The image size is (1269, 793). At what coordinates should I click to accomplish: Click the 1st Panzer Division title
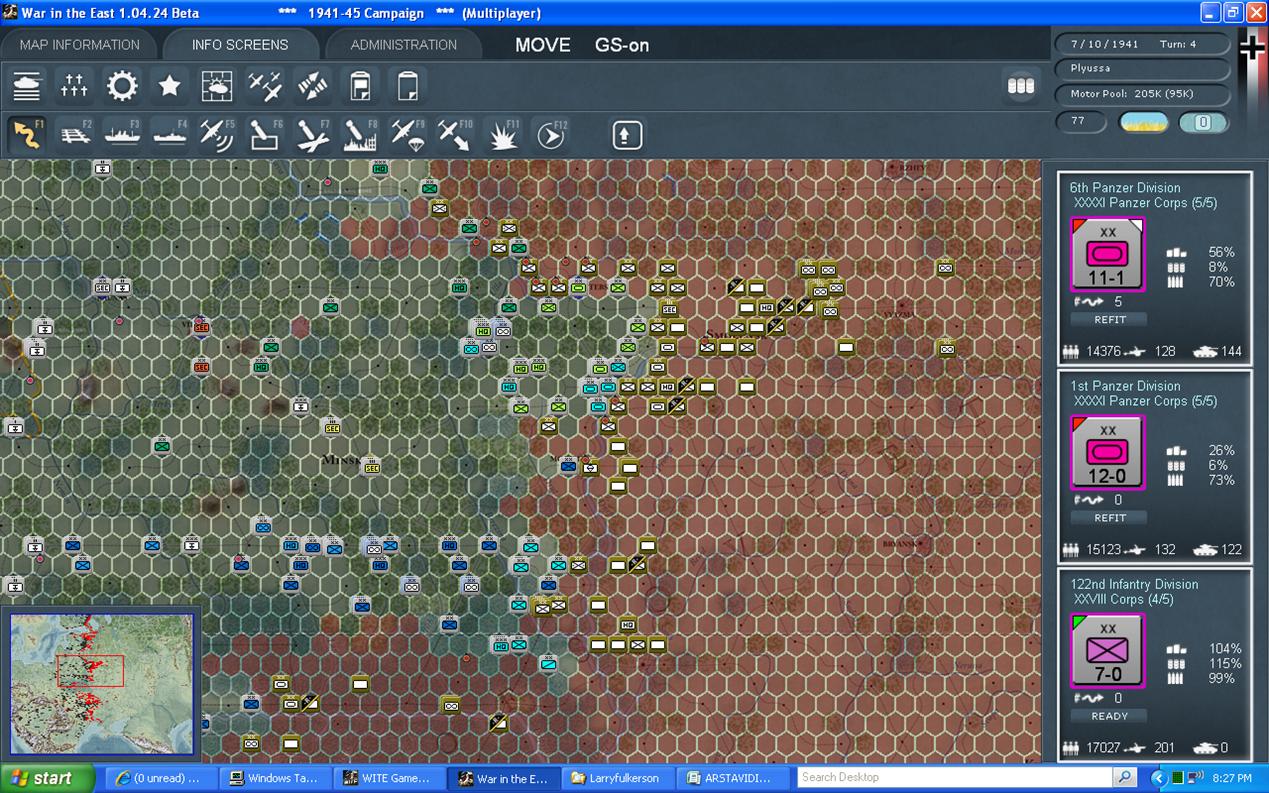click(x=1125, y=386)
